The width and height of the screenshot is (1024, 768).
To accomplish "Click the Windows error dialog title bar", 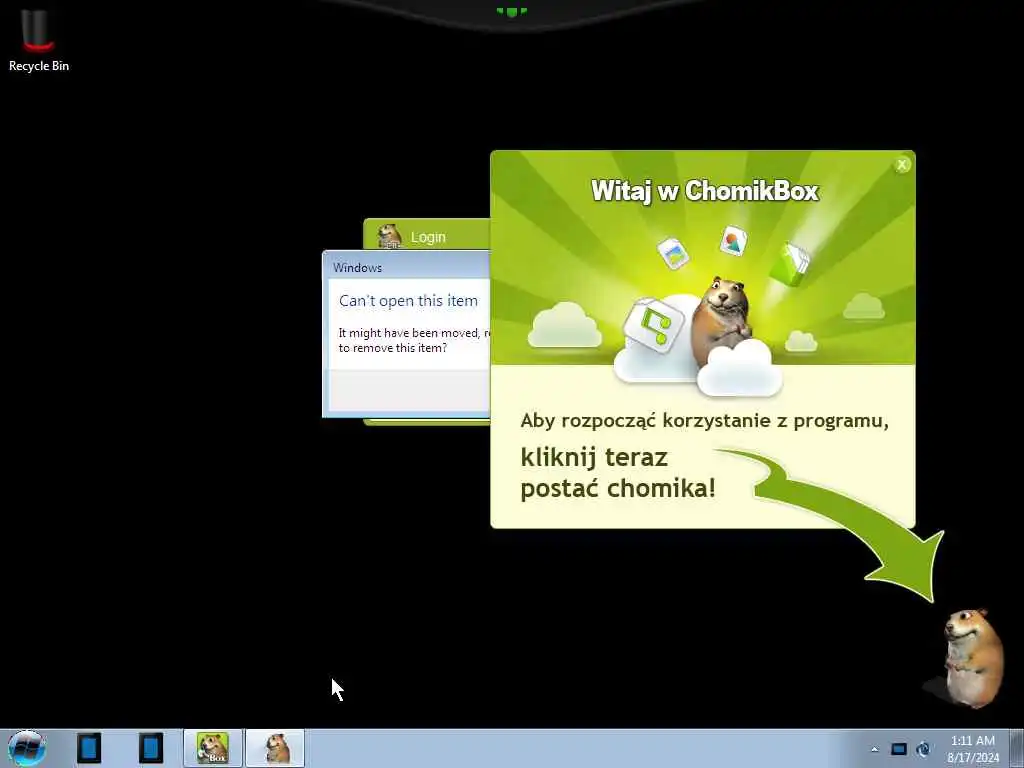I will tap(406, 266).
